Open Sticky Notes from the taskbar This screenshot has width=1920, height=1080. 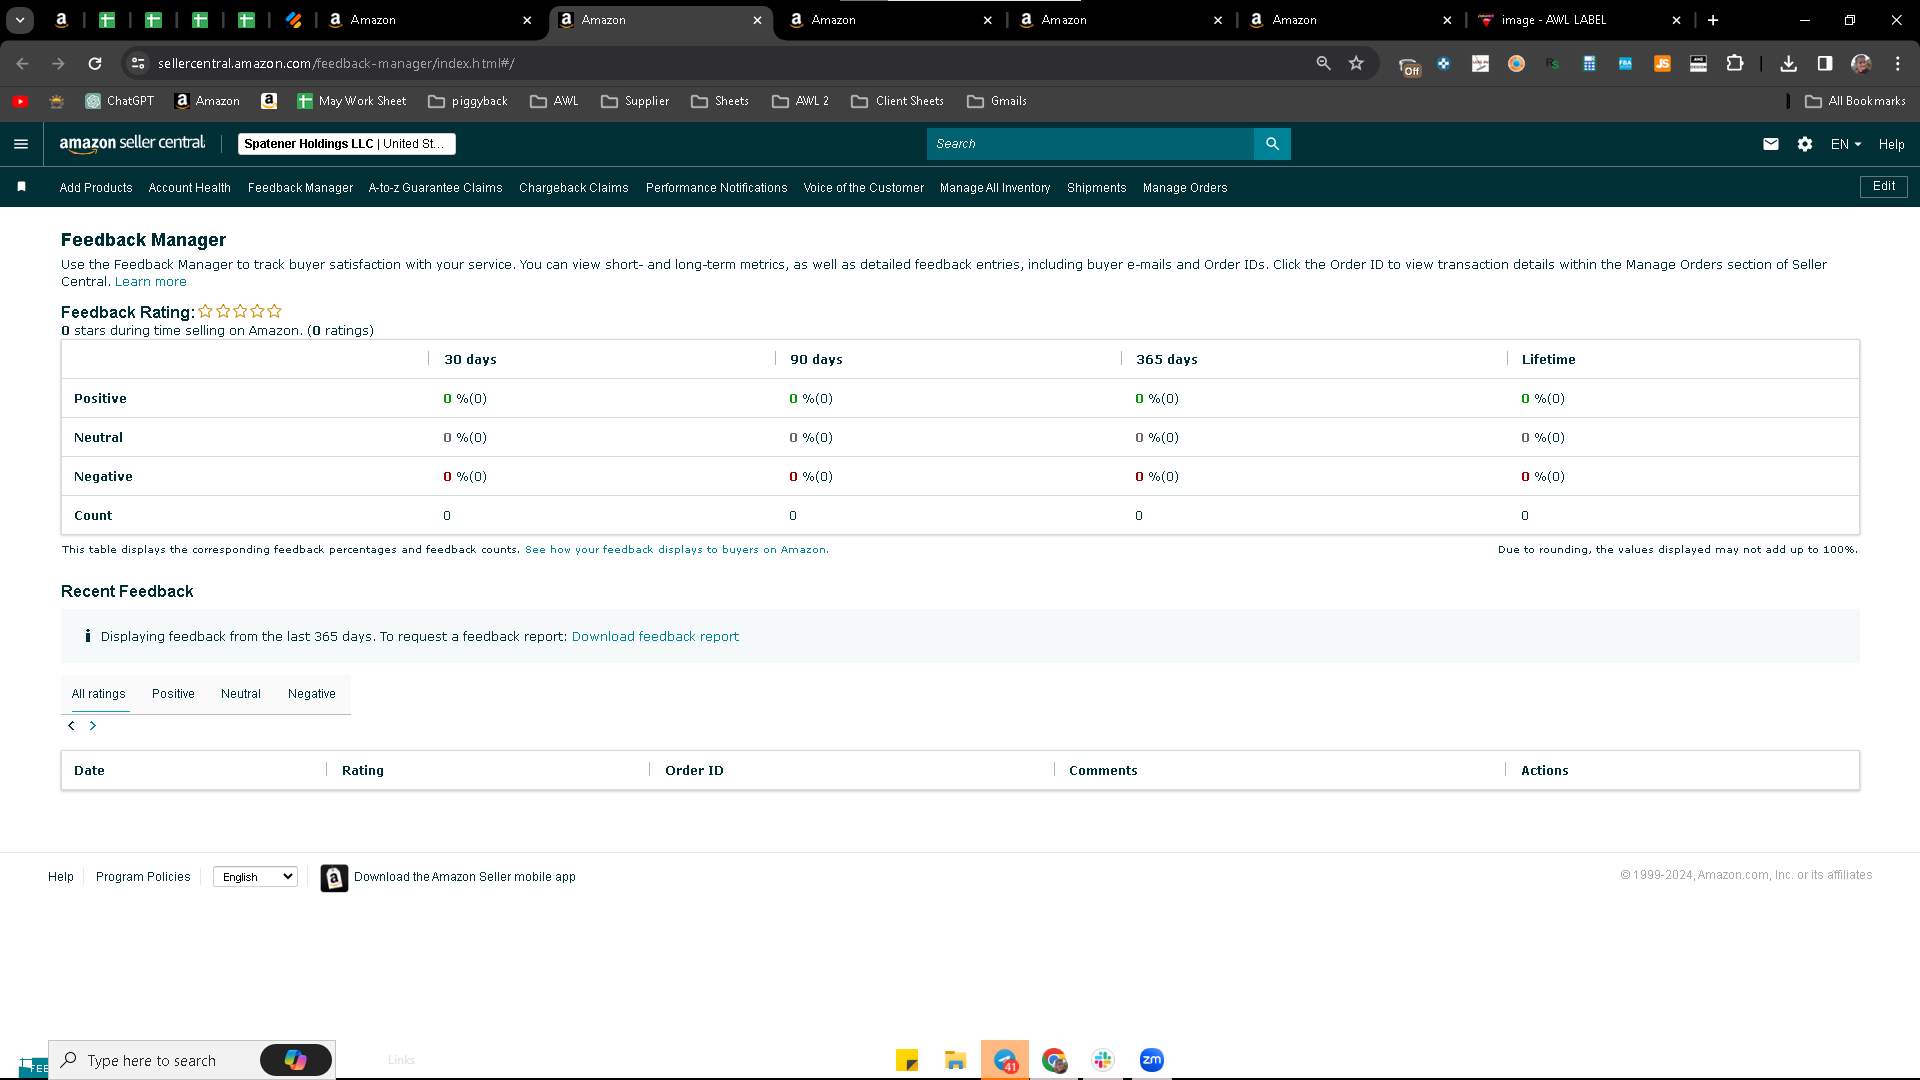(x=907, y=1060)
